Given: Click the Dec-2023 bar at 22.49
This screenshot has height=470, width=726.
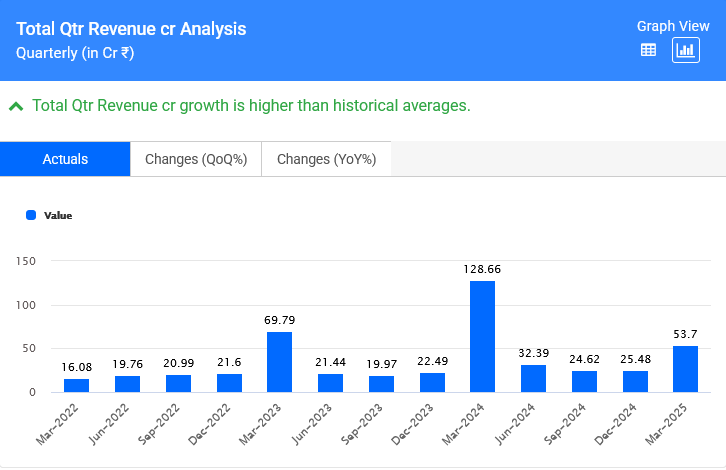Looking at the screenshot, I should 432,383.
